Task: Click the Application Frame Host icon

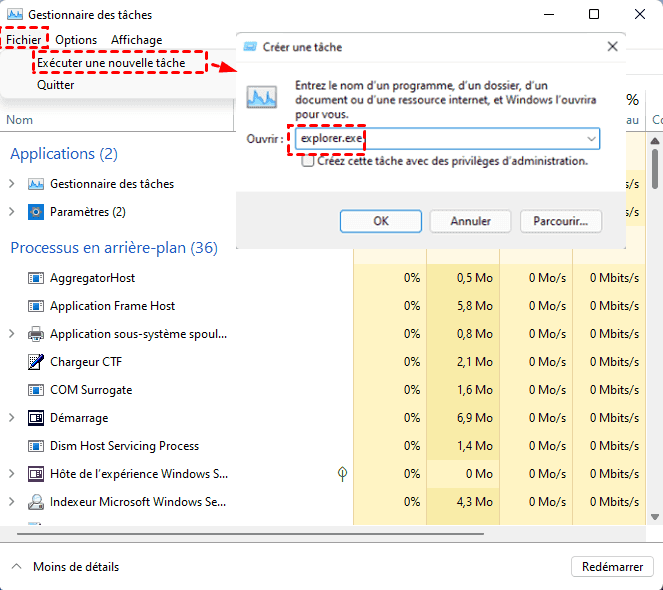Action: 36,306
